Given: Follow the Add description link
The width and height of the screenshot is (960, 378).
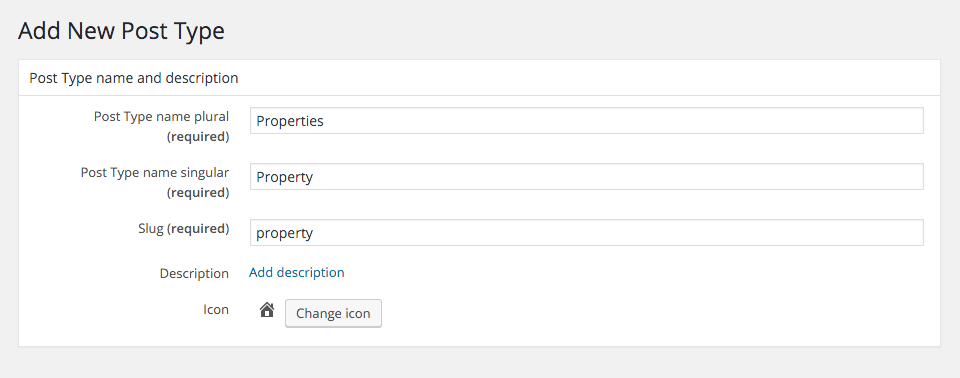Looking at the screenshot, I should (x=297, y=272).
